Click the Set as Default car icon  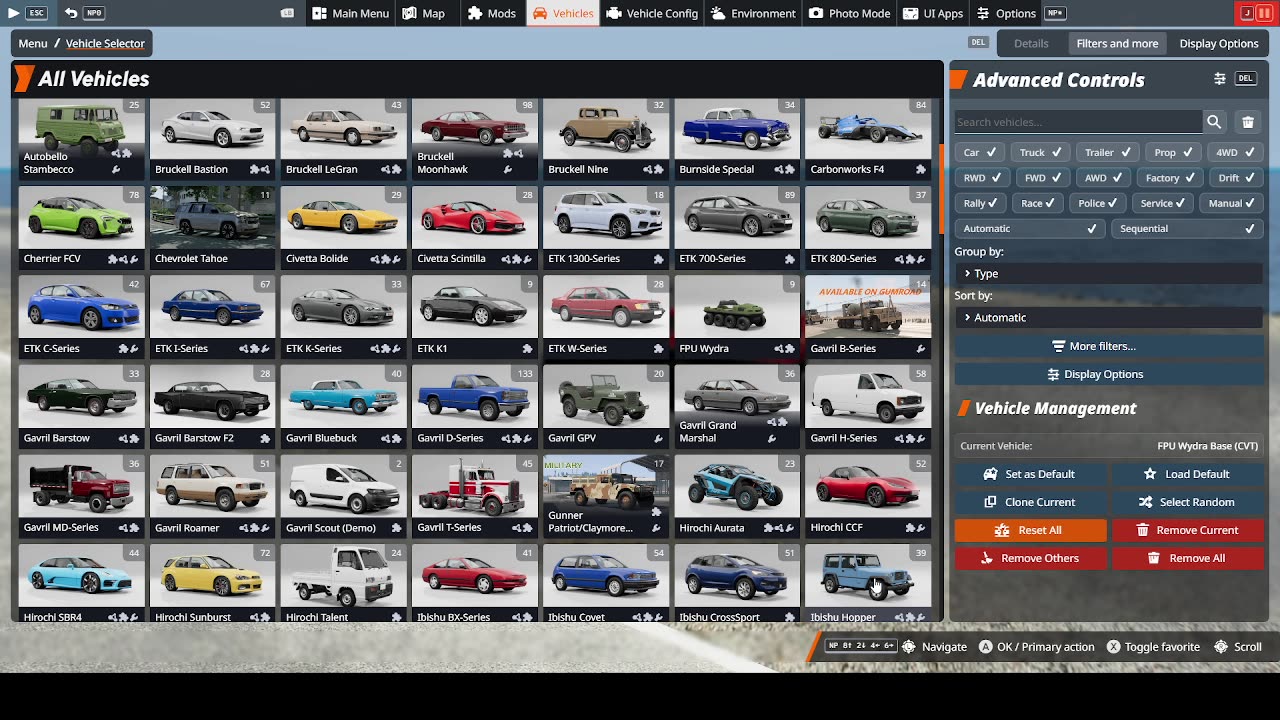990,474
